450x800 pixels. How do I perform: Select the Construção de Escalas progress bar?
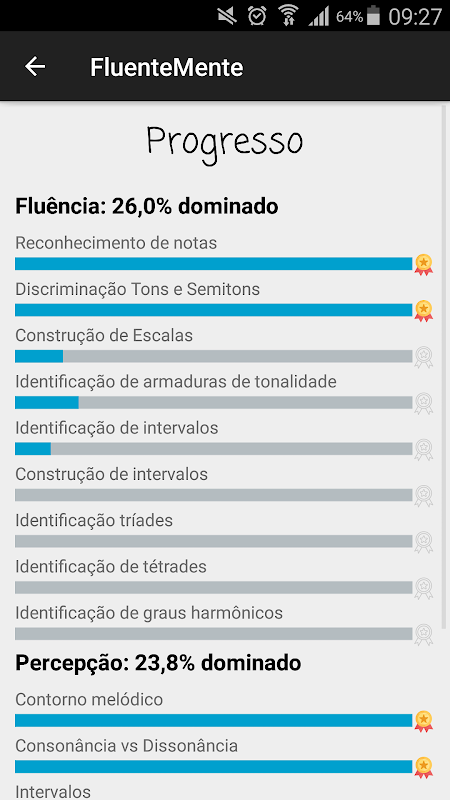pyautogui.click(x=213, y=356)
